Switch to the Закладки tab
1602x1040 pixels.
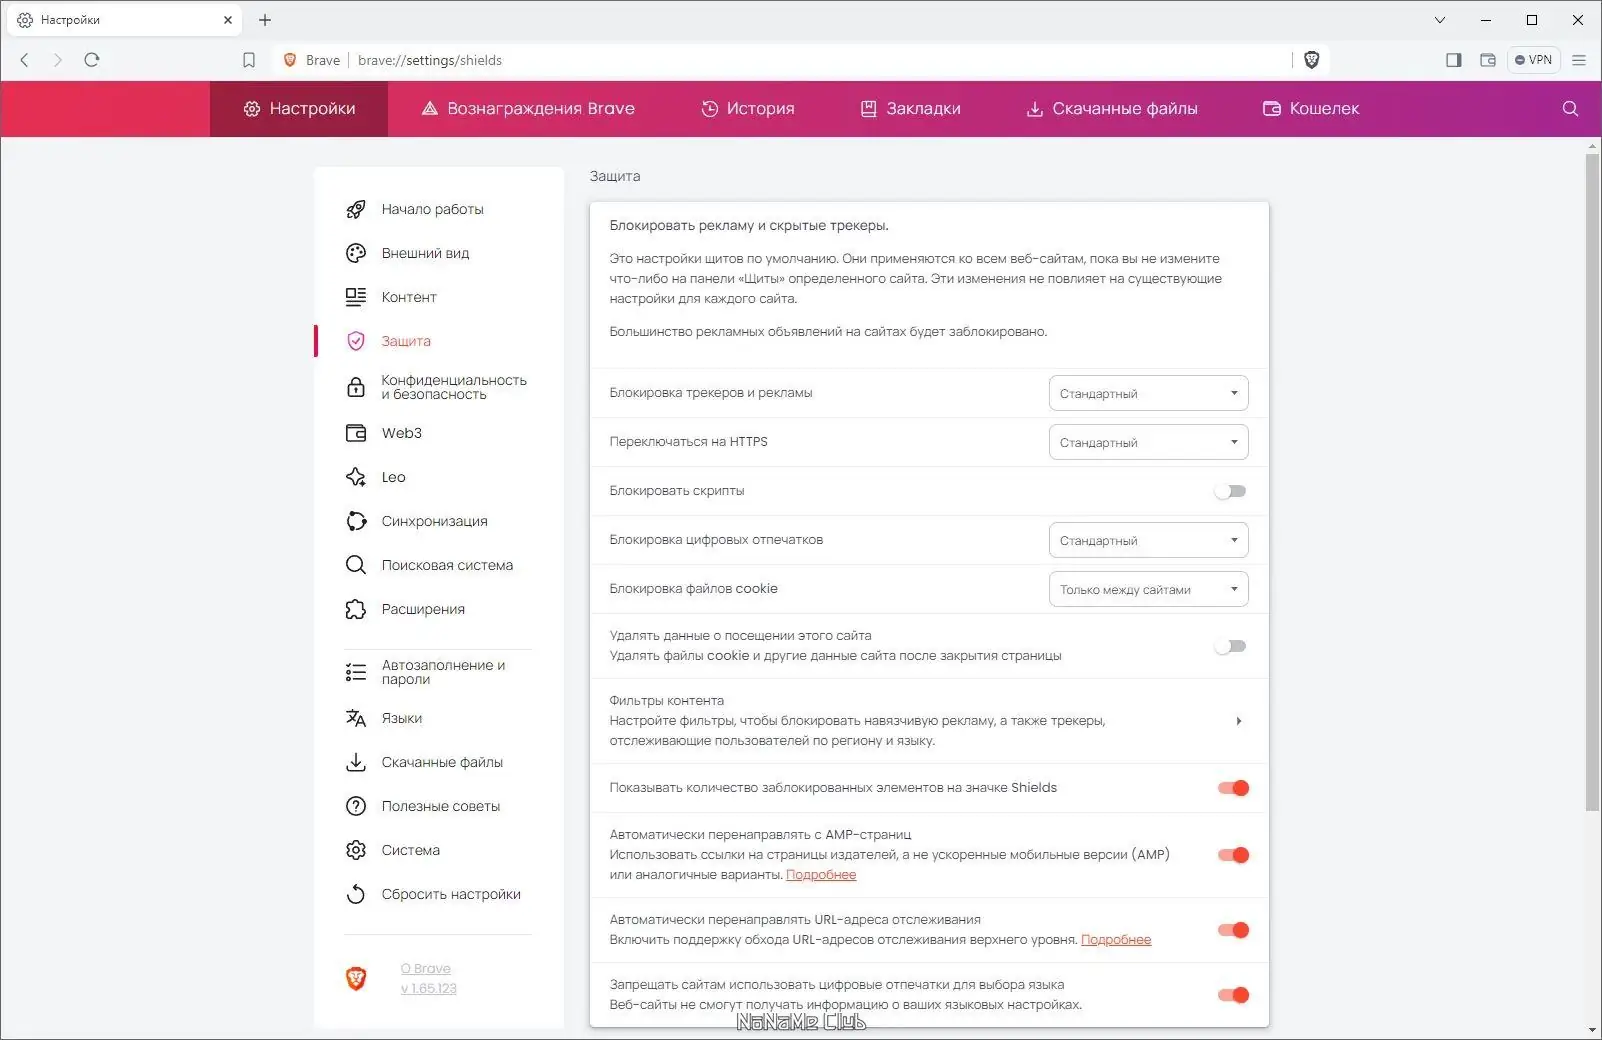[x=911, y=109]
